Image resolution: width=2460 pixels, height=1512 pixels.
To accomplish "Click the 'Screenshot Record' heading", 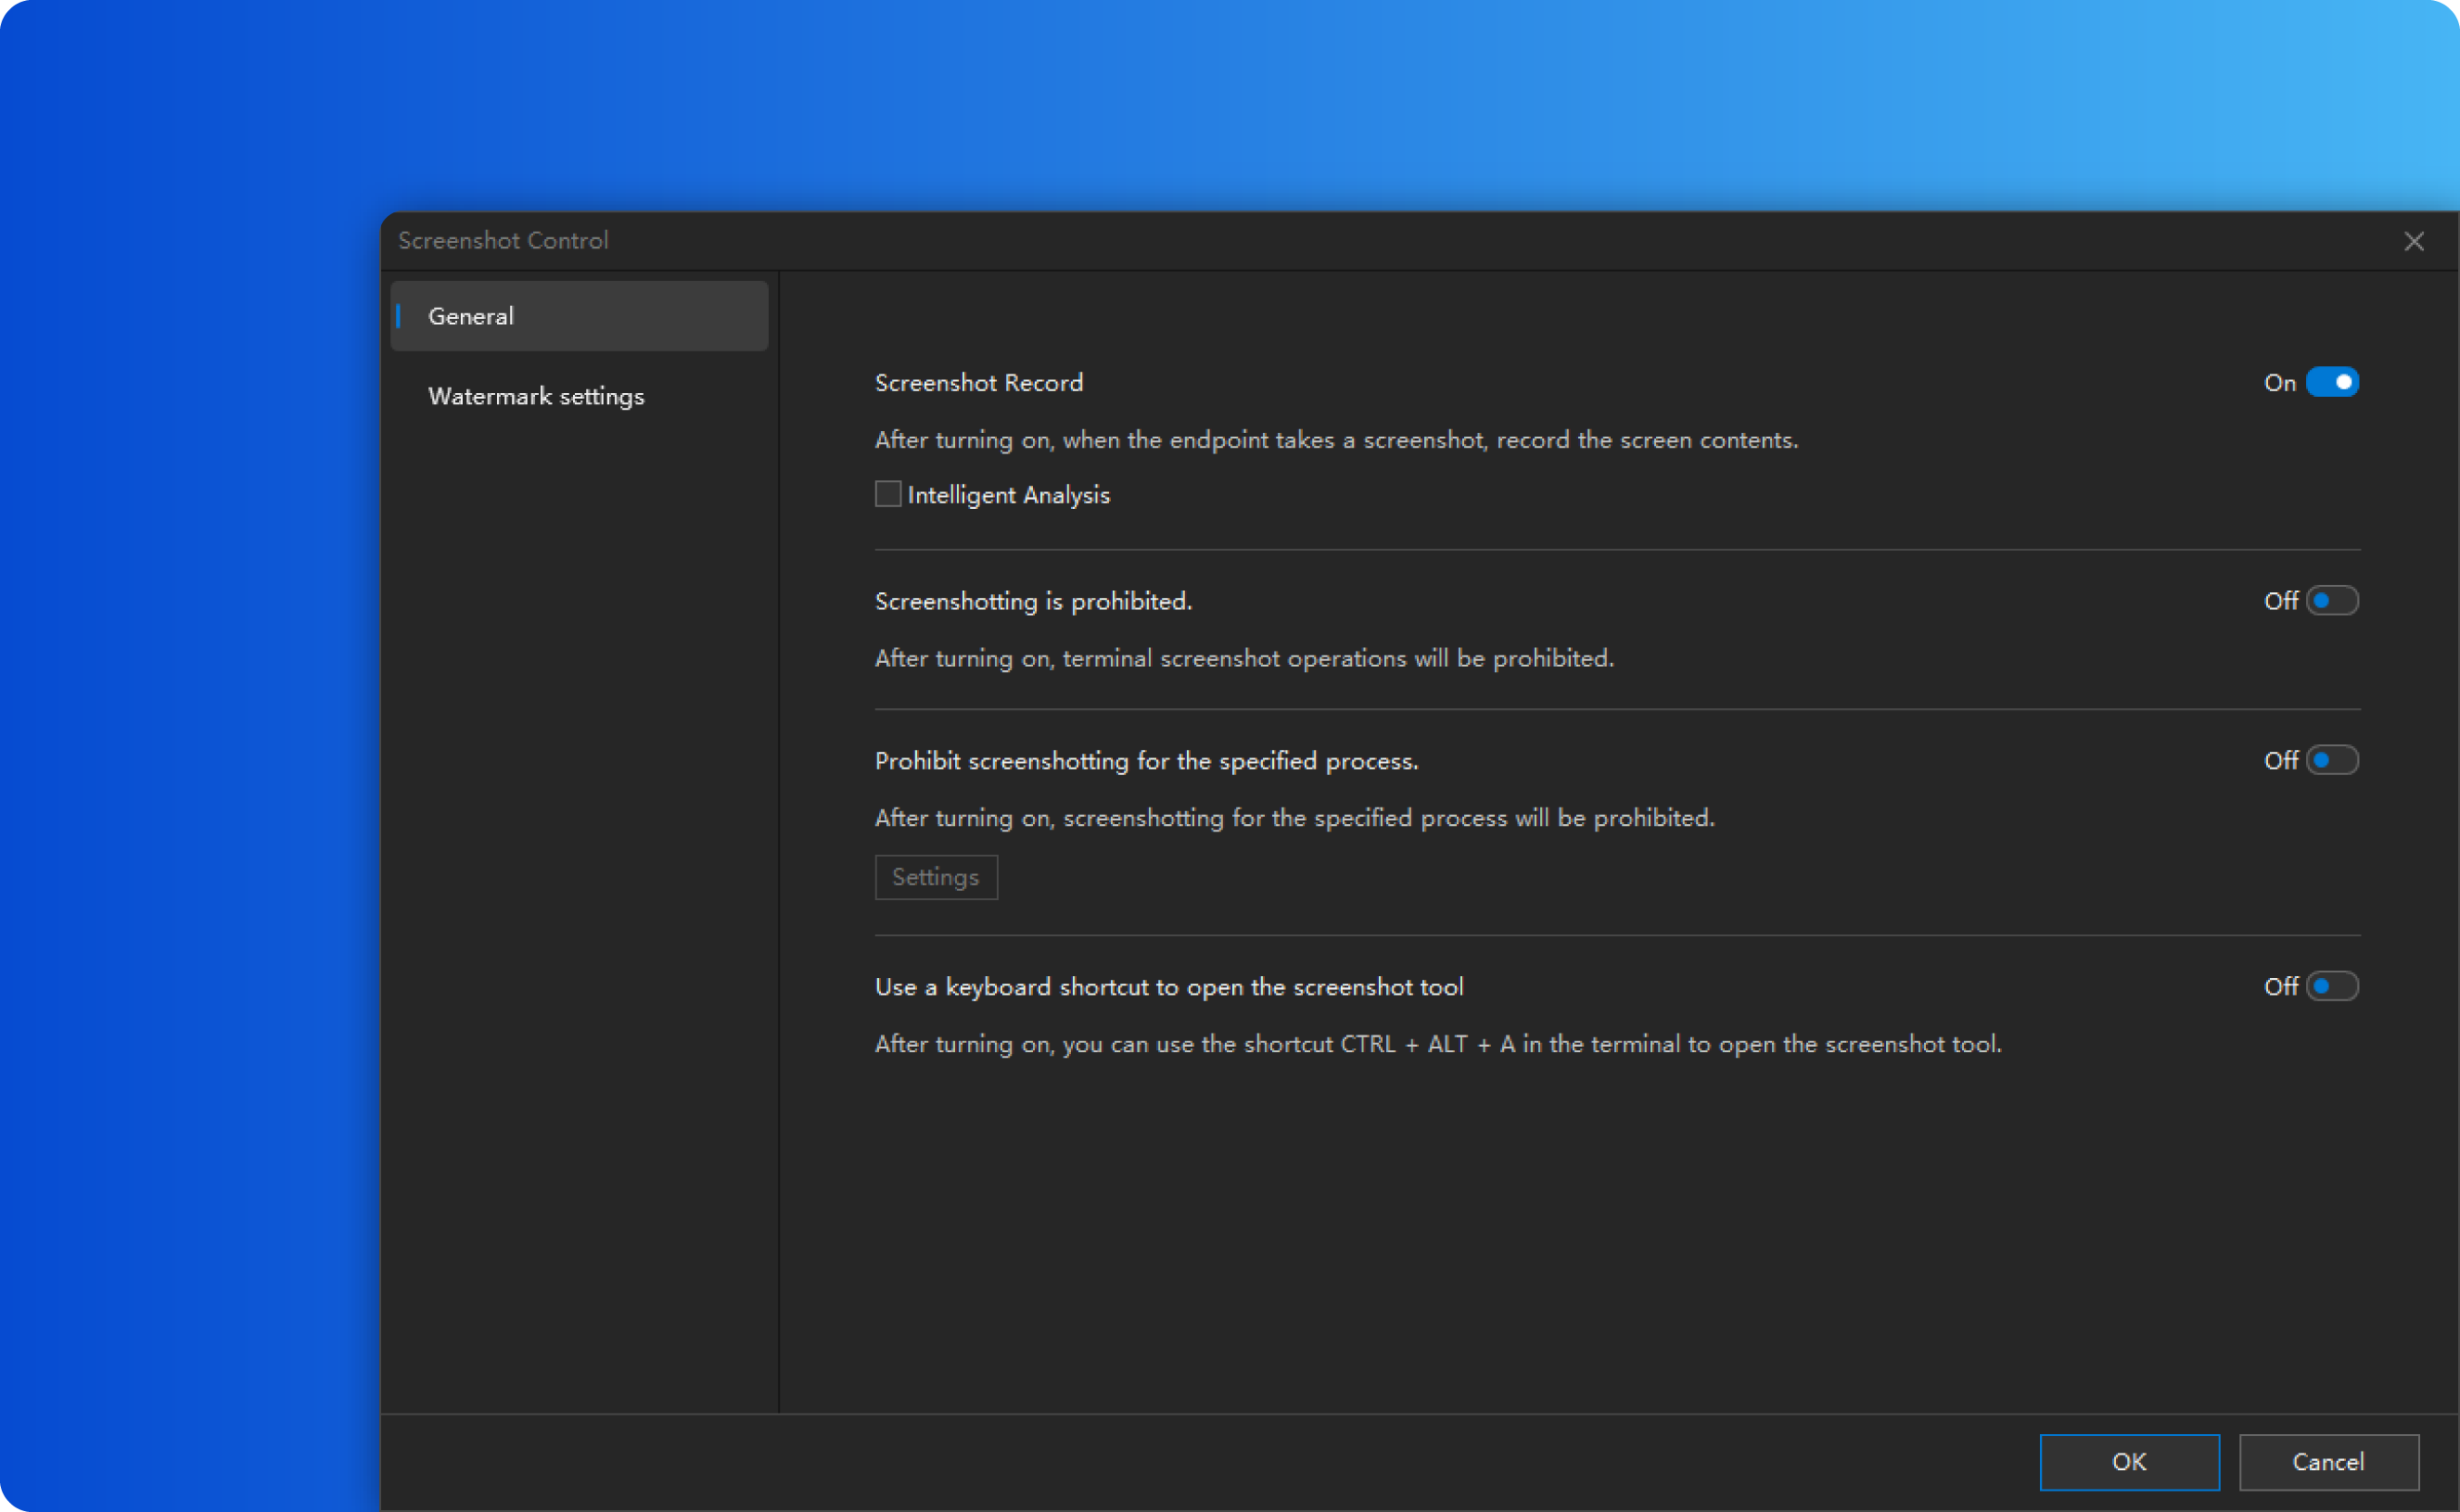I will click(x=978, y=383).
